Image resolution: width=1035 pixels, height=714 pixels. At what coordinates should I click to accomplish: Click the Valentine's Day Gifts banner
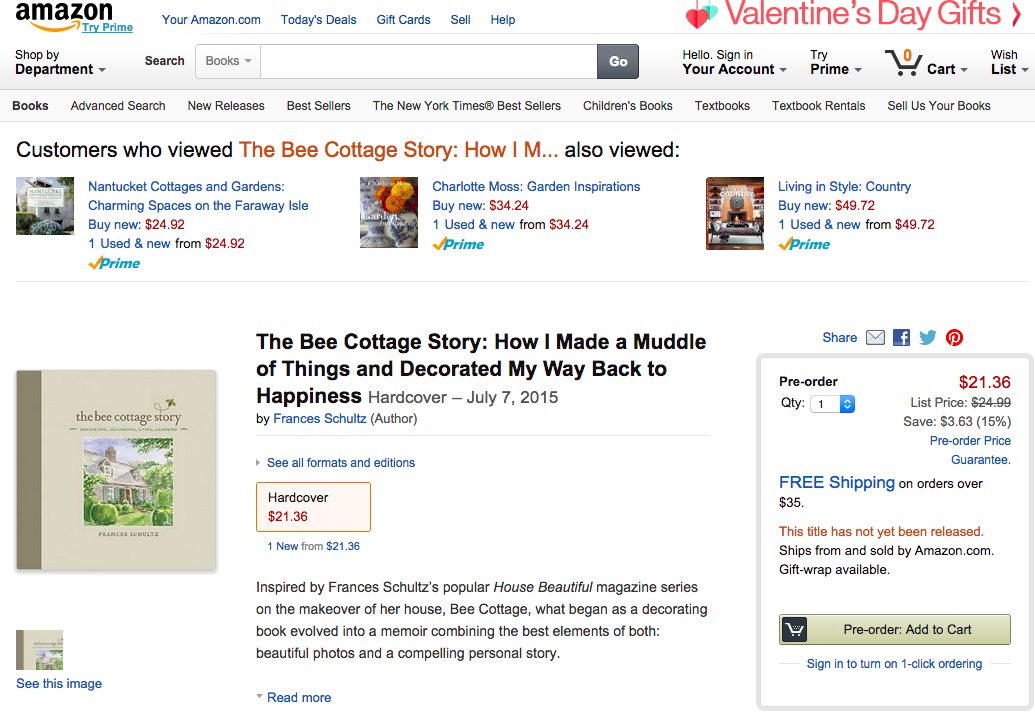[x=856, y=15]
